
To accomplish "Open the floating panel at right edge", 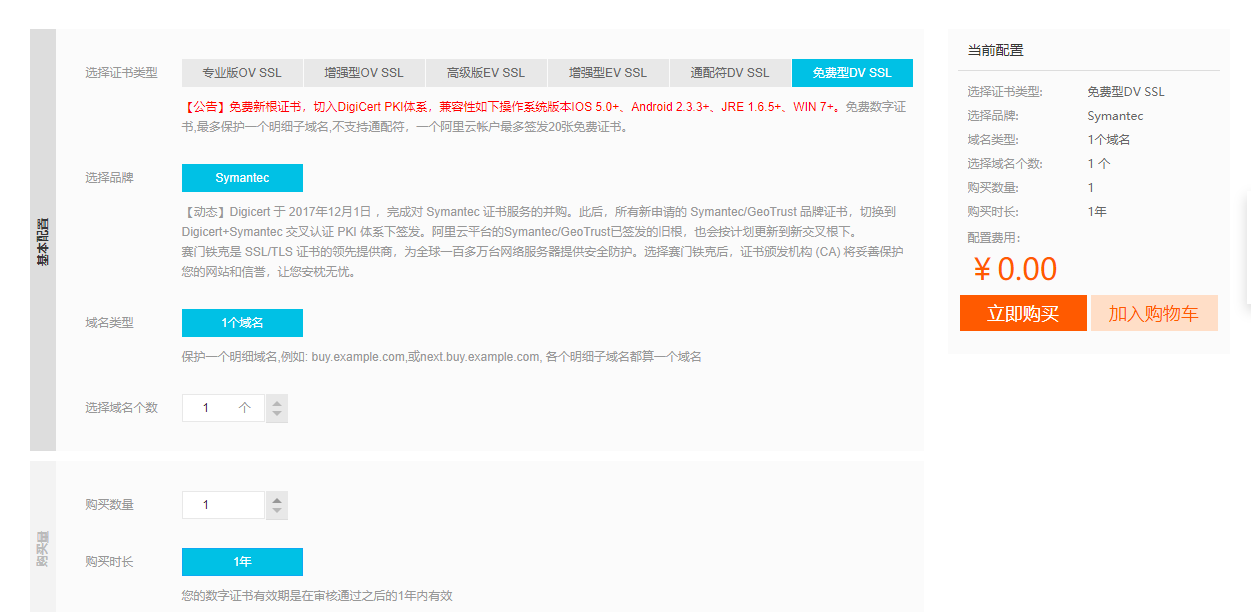I will click(1246, 250).
